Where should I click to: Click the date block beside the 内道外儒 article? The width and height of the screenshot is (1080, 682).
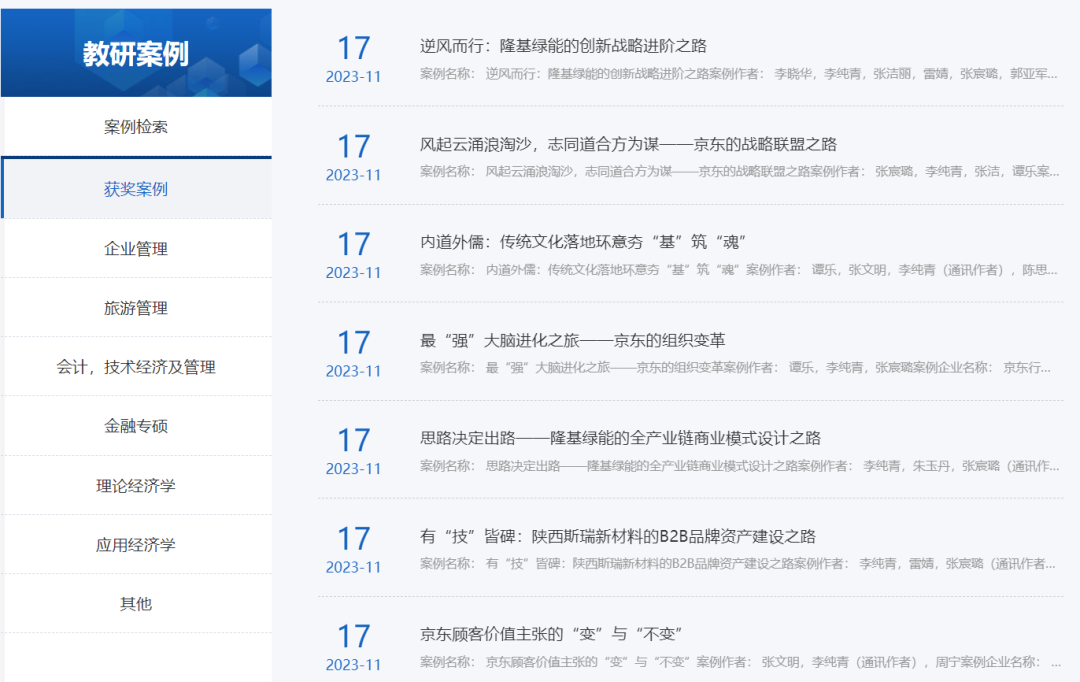tap(353, 255)
